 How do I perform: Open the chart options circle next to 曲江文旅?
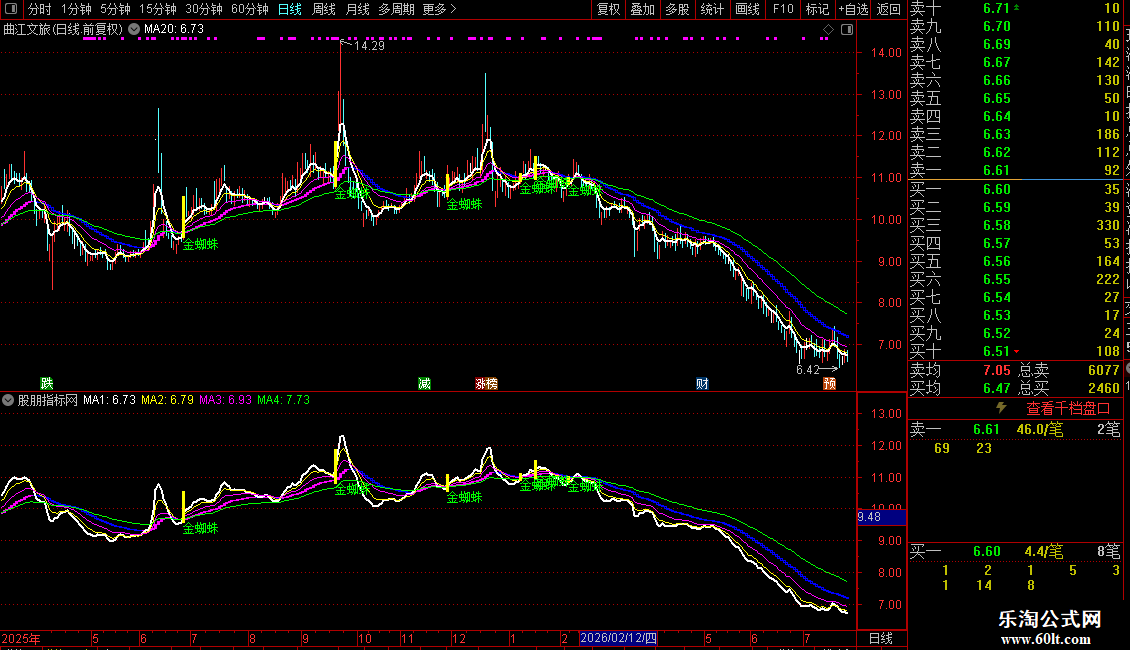click(x=134, y=29)
